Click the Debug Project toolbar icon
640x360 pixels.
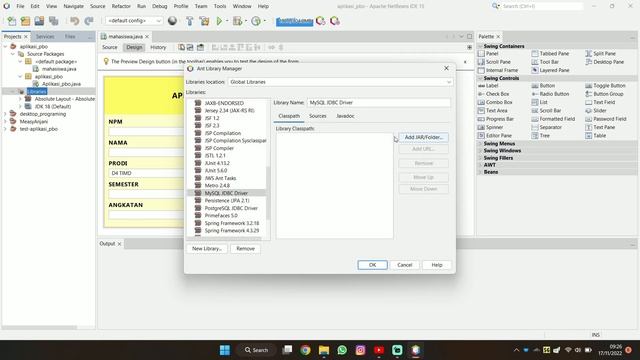pyautogui.click(x=238, y=21)
